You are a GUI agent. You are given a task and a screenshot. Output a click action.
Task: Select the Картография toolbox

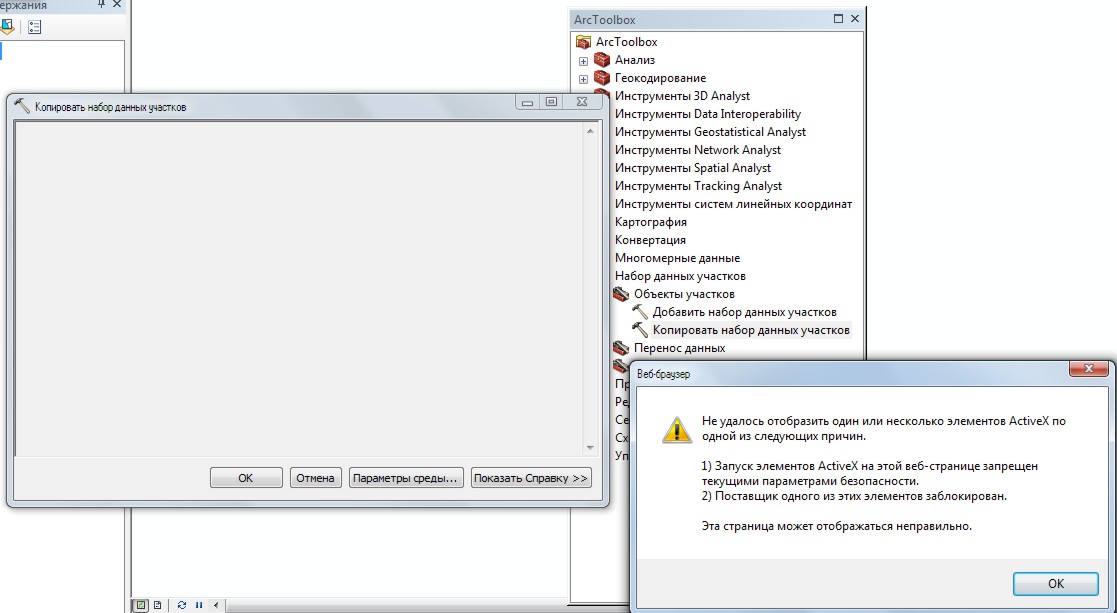point(650,222)
